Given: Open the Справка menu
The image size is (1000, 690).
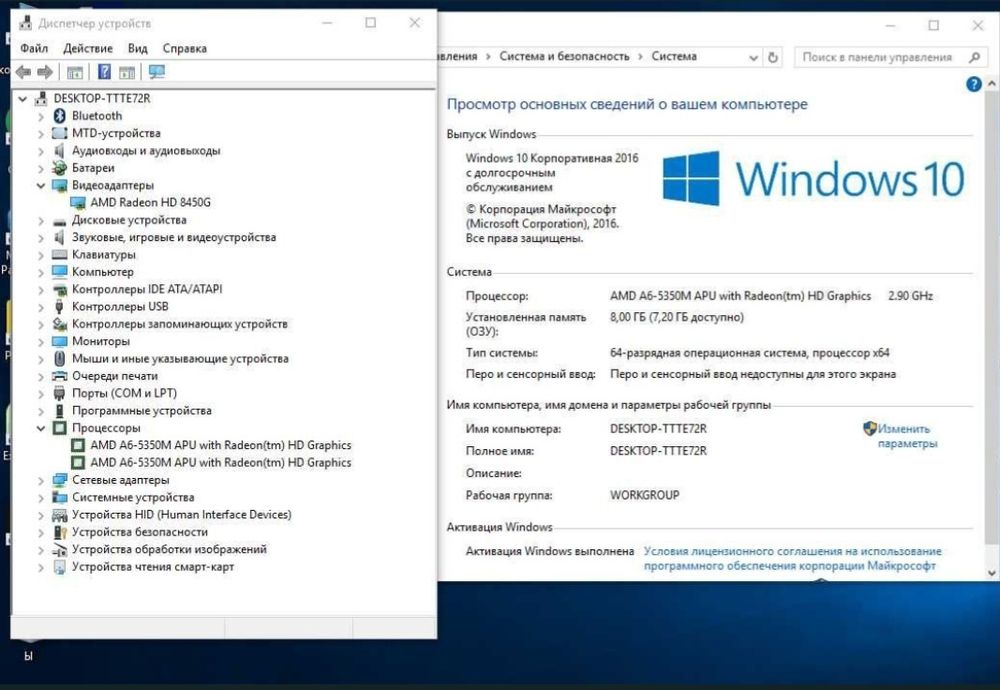Looking at the screenshot, I should click(x=184, y=48).
